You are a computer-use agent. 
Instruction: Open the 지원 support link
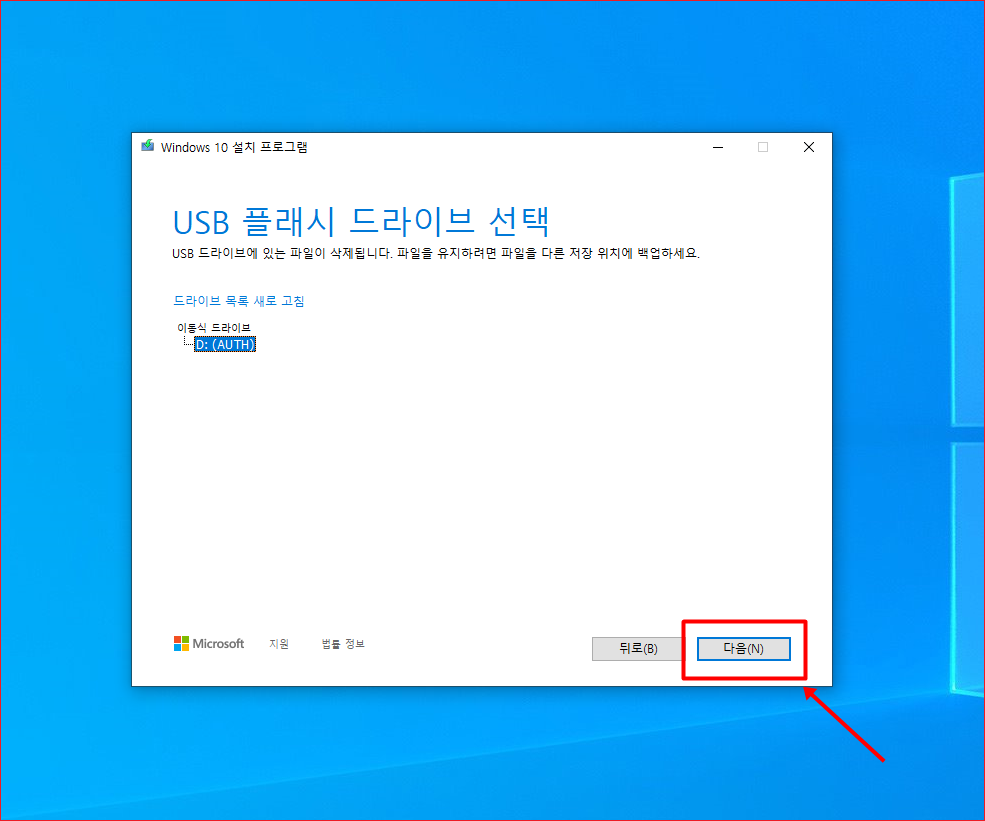[x=279, y=644]
